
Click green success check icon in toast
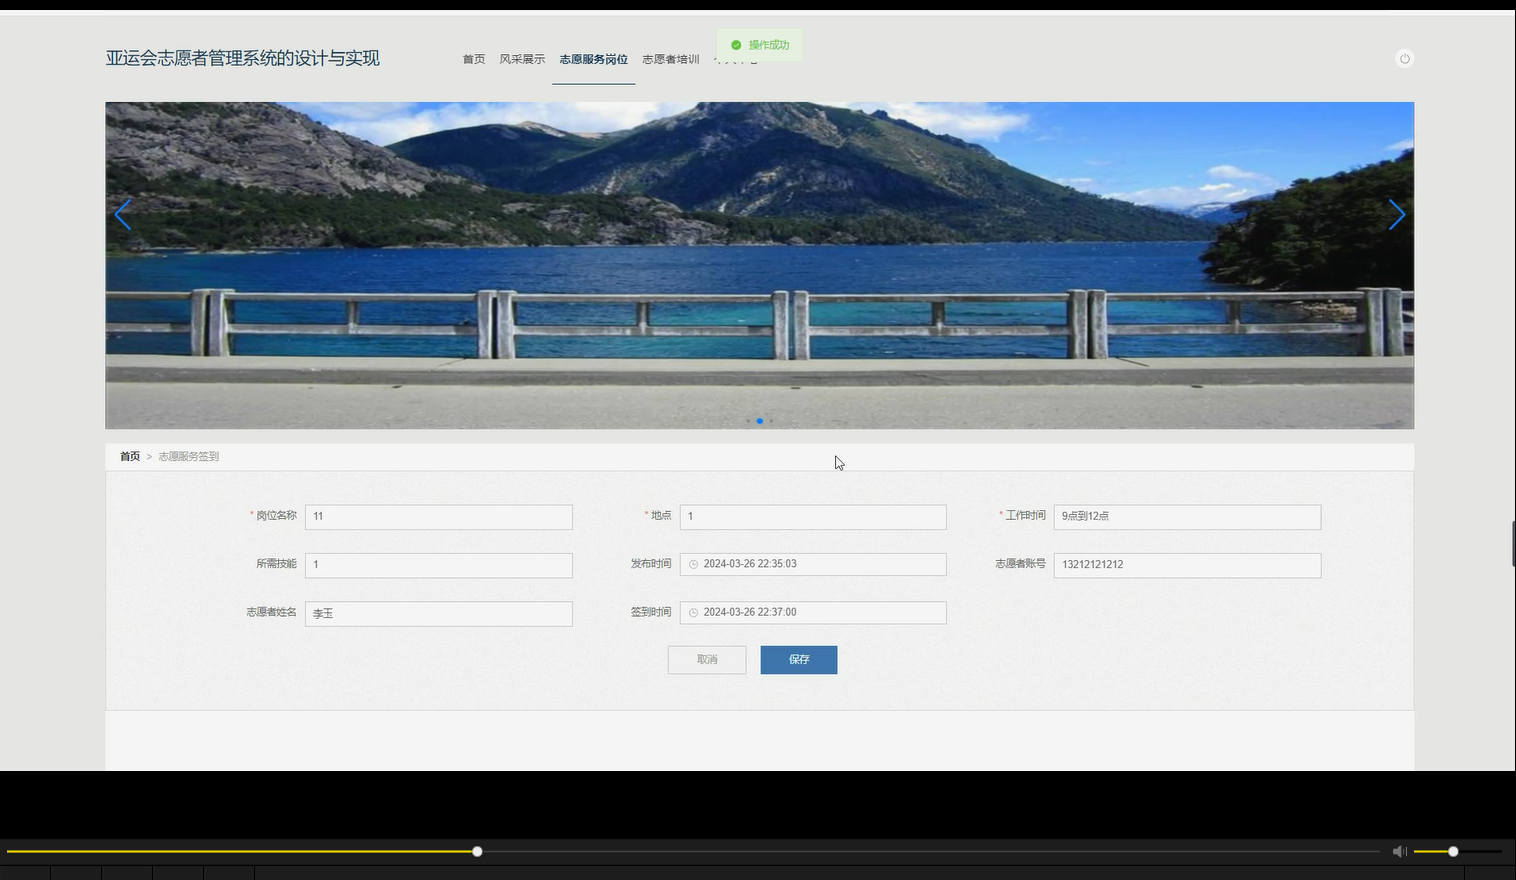pyautogui.click(x=736, y=45)
